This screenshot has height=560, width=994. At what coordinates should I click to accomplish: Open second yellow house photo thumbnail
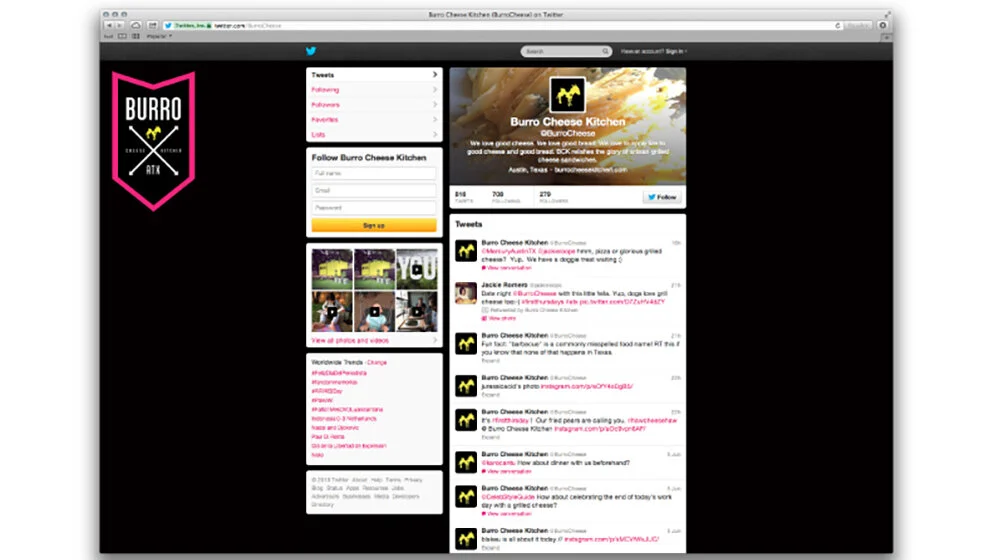374,270
